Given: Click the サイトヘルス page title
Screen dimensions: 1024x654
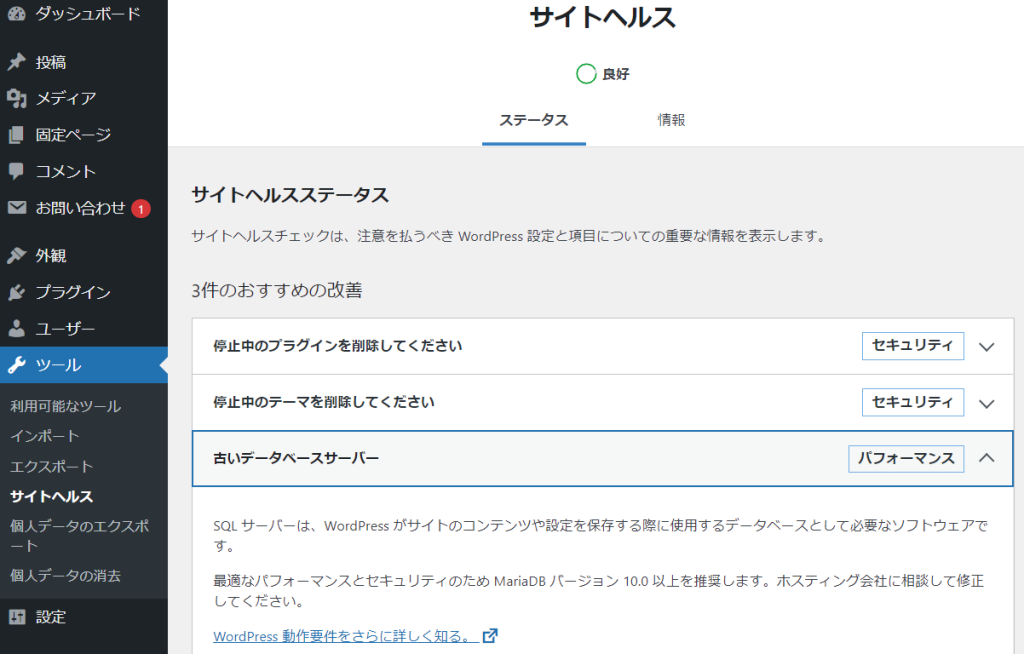Looking at the screenshot, I should 602,17.
